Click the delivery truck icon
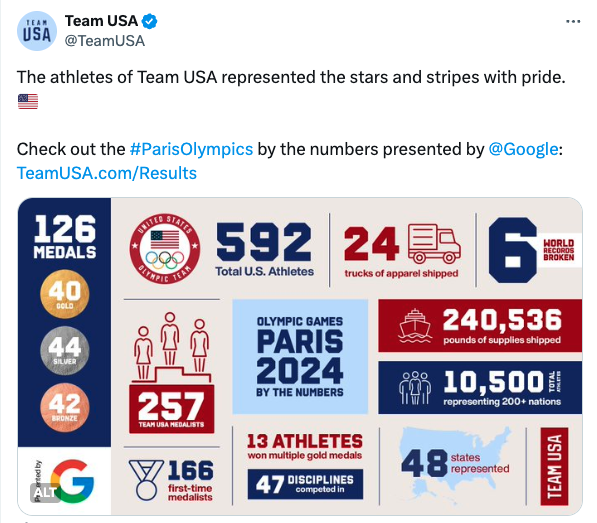 click(x=434, y=244)
